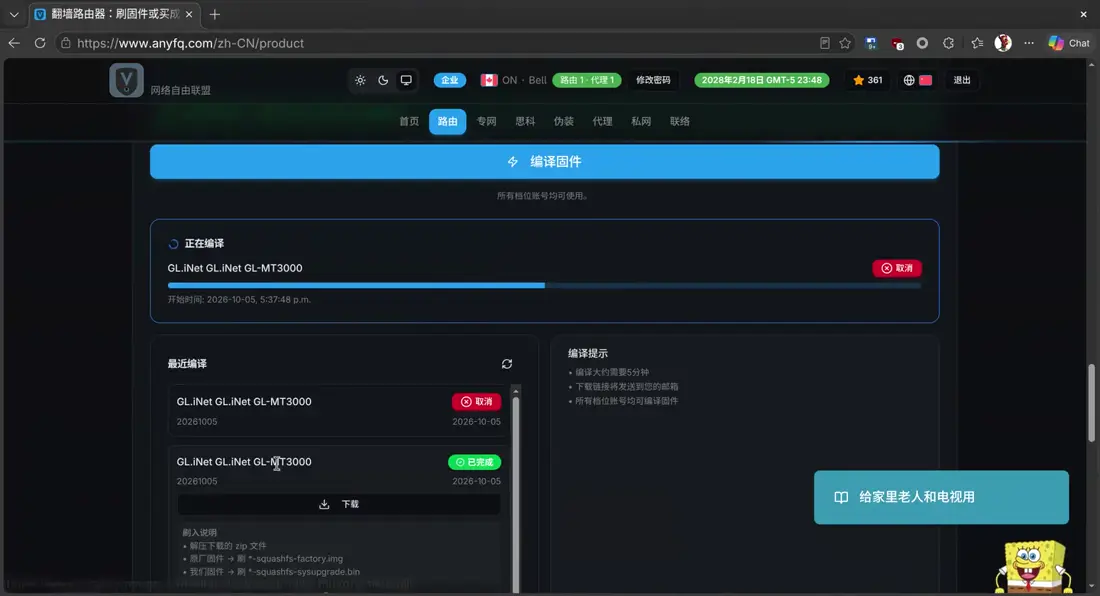Refresh the recent compilations list
The image size is (1100, 596).
pos(507,364)
